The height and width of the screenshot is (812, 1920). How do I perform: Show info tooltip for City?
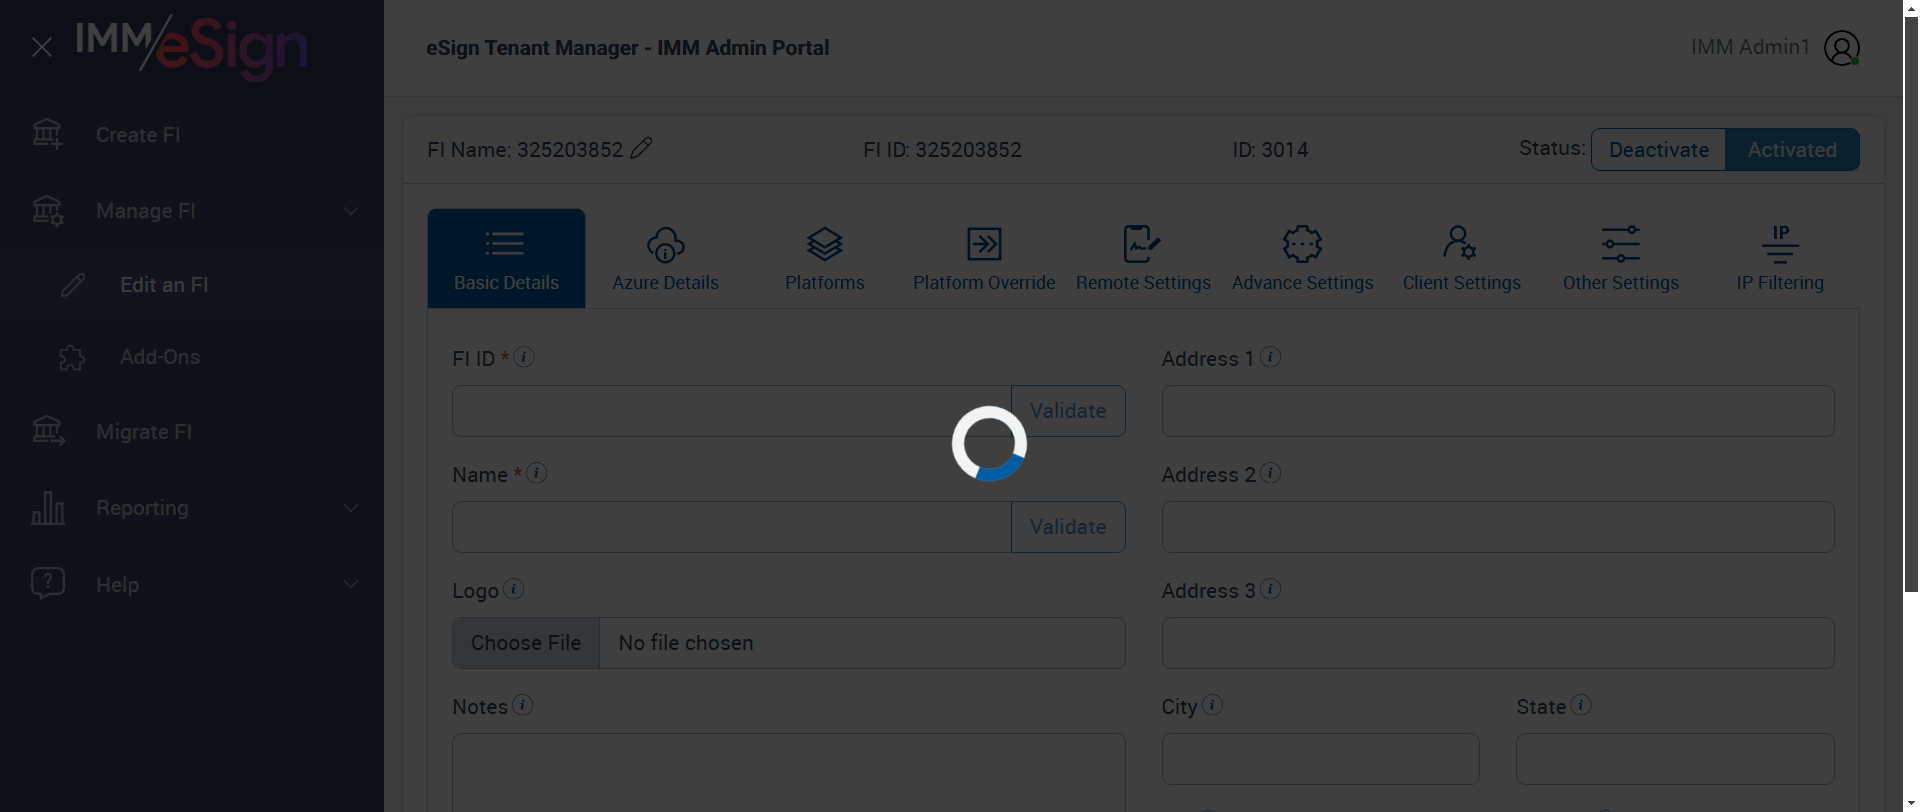(x=1213, y=705)
